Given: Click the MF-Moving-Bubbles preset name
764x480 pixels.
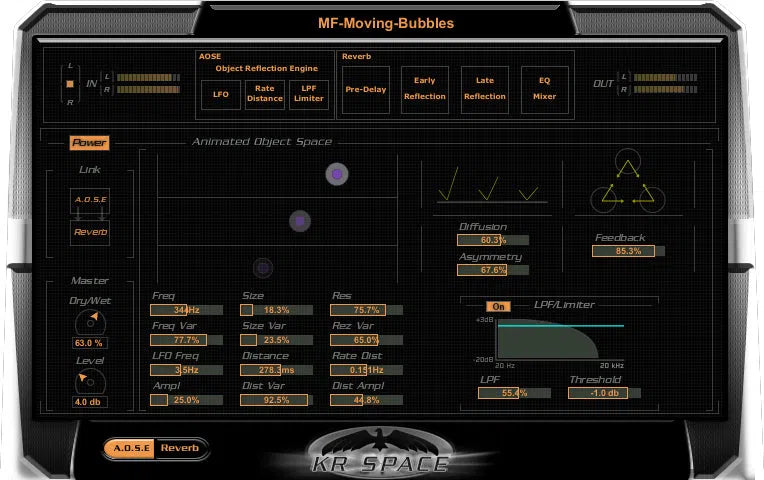Looking at the screenshot, I should pyautogui.click(x=385, y=22).
